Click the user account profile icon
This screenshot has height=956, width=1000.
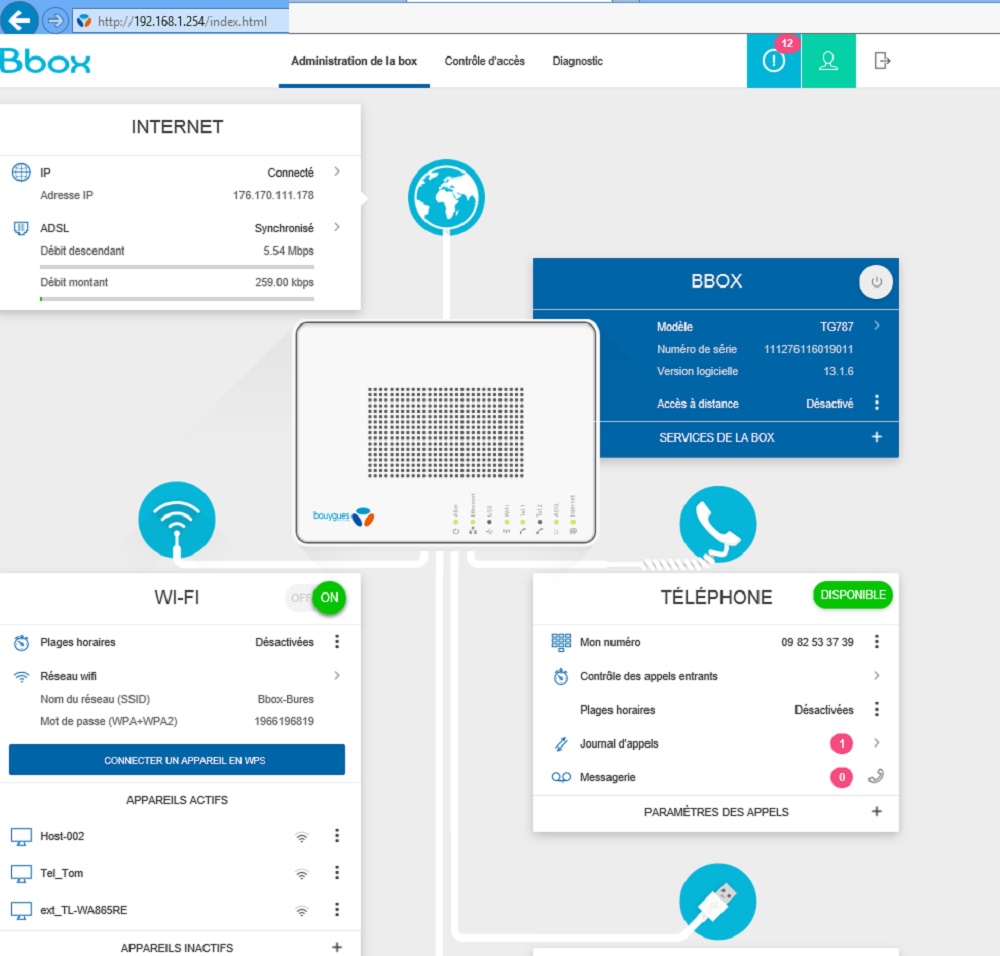(828, 61)
